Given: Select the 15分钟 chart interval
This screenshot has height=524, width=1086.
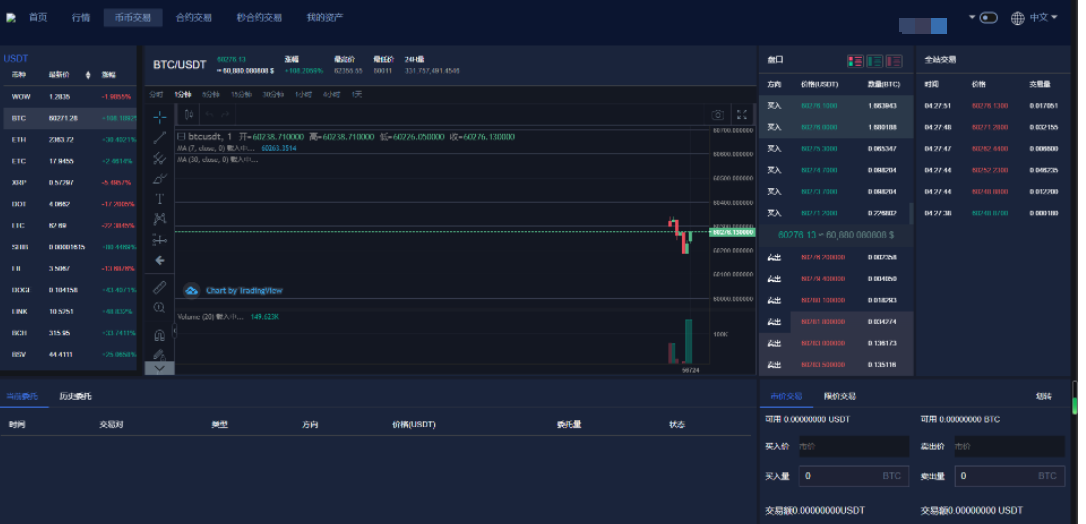Looking at the screenshot, I should point(241,94).
